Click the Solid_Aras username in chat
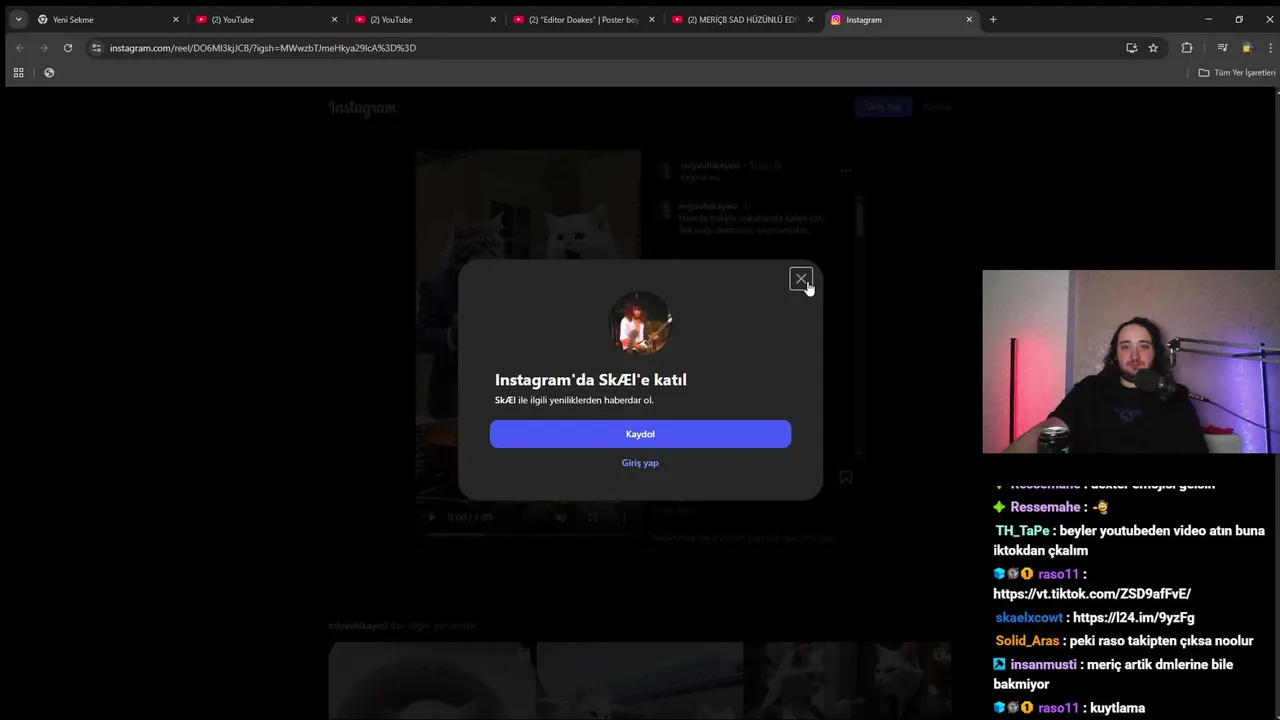Image resolution: width=1280 pixels, height=720 pixels. coord(1027,641)
